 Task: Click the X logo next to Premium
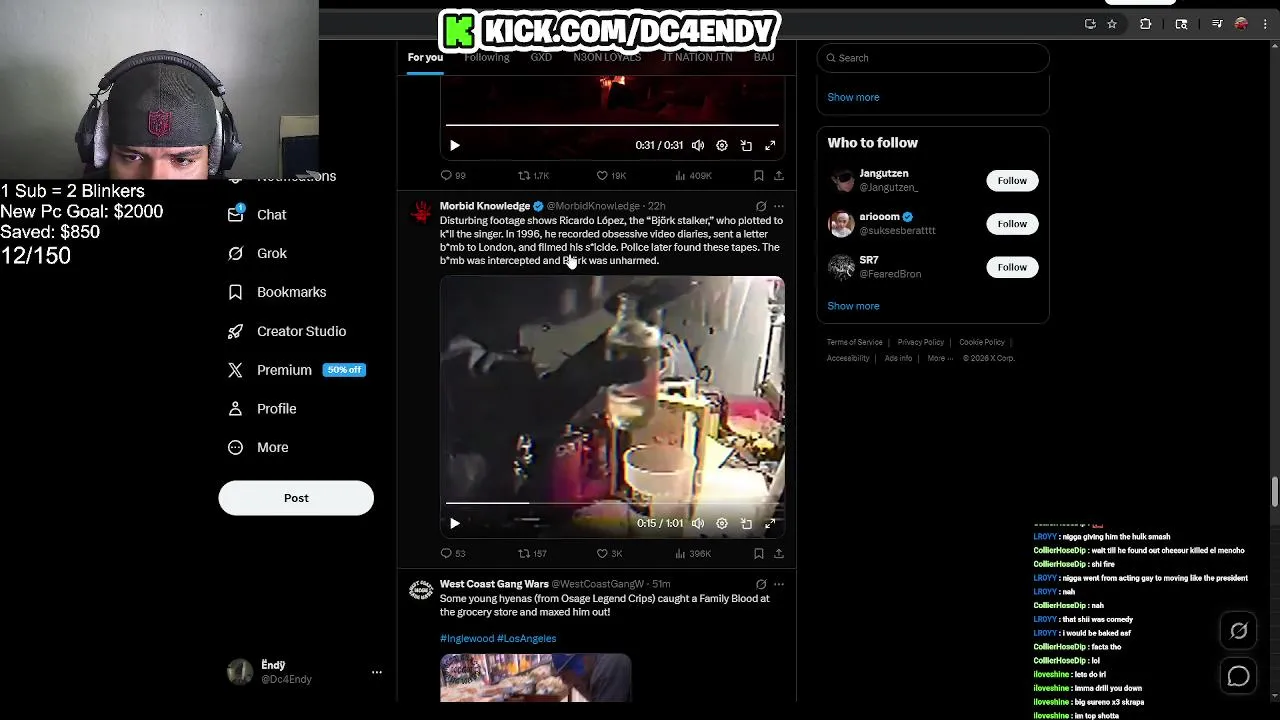[236, 370]
